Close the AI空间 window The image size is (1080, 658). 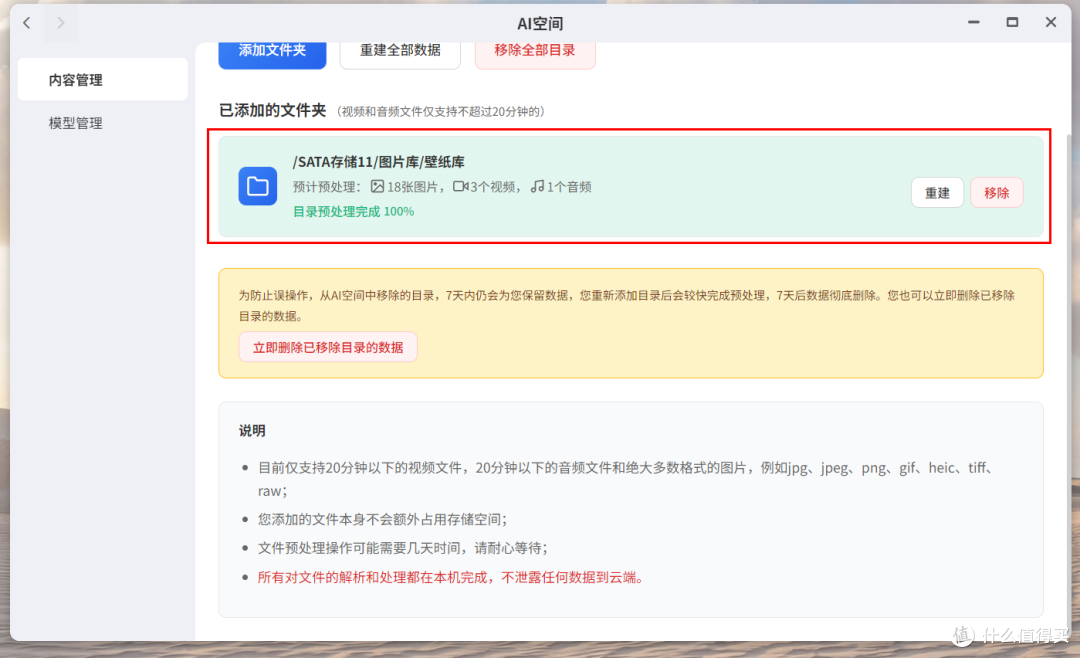[x=1050, y=23]
